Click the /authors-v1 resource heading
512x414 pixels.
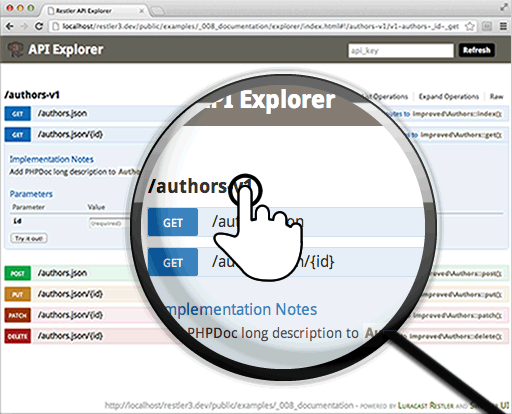[x=32, y=95]
